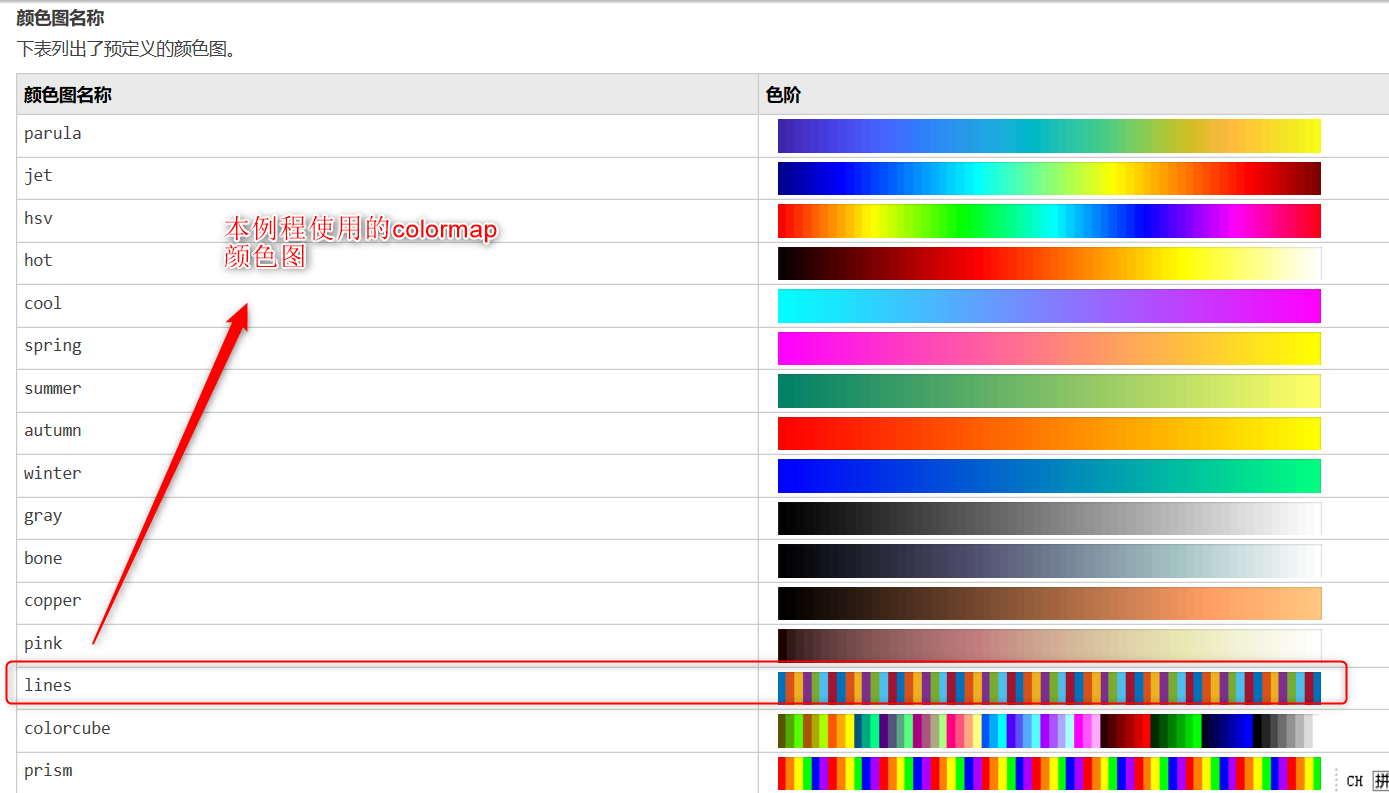Click the bone color scale bar
This screenshot has height=793, width=1389.
pos(1049,561)
